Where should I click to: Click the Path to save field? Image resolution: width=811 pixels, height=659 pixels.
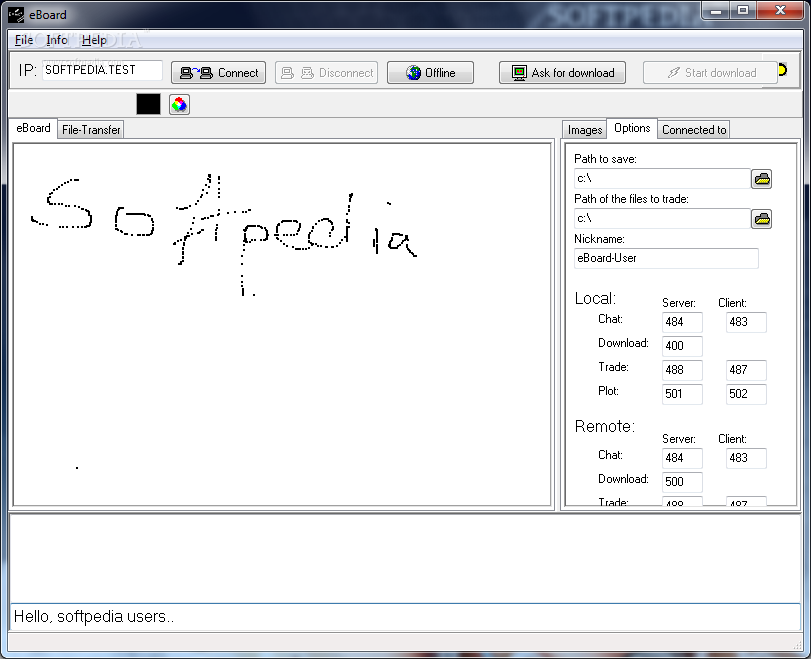pyautogui.click(x=662, y=178)
